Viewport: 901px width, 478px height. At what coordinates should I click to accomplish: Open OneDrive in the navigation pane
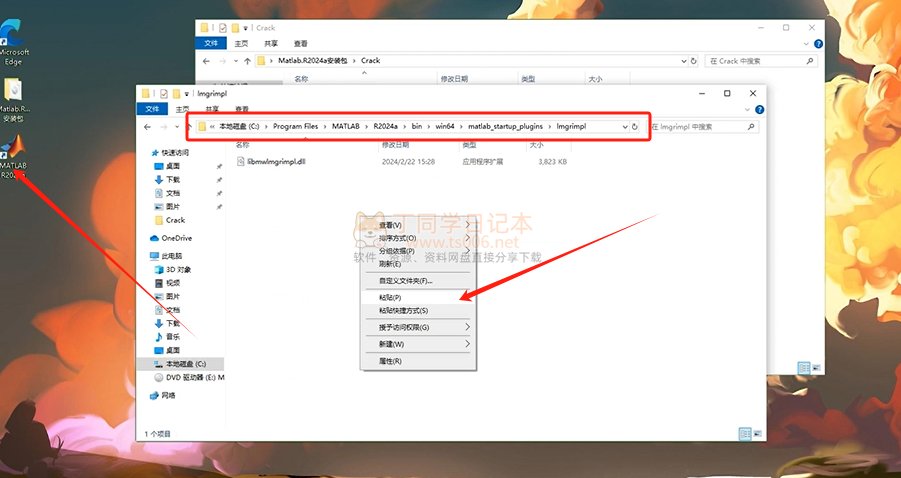[x=176, y=238]
